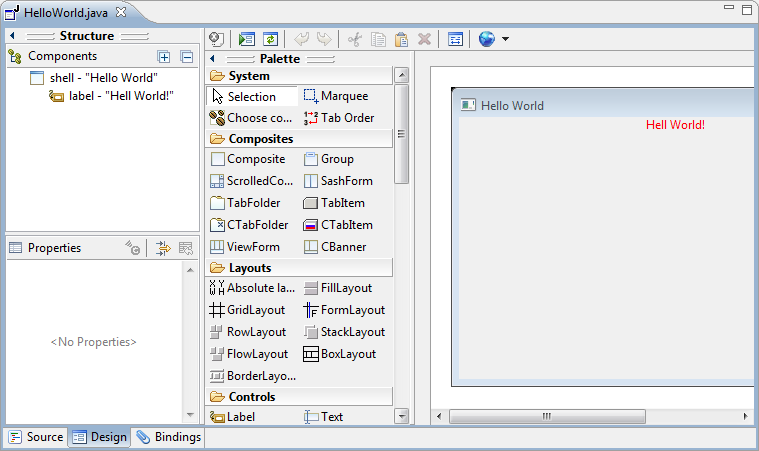
Task: Click the red Delete X icon
Action: (425, 39)
